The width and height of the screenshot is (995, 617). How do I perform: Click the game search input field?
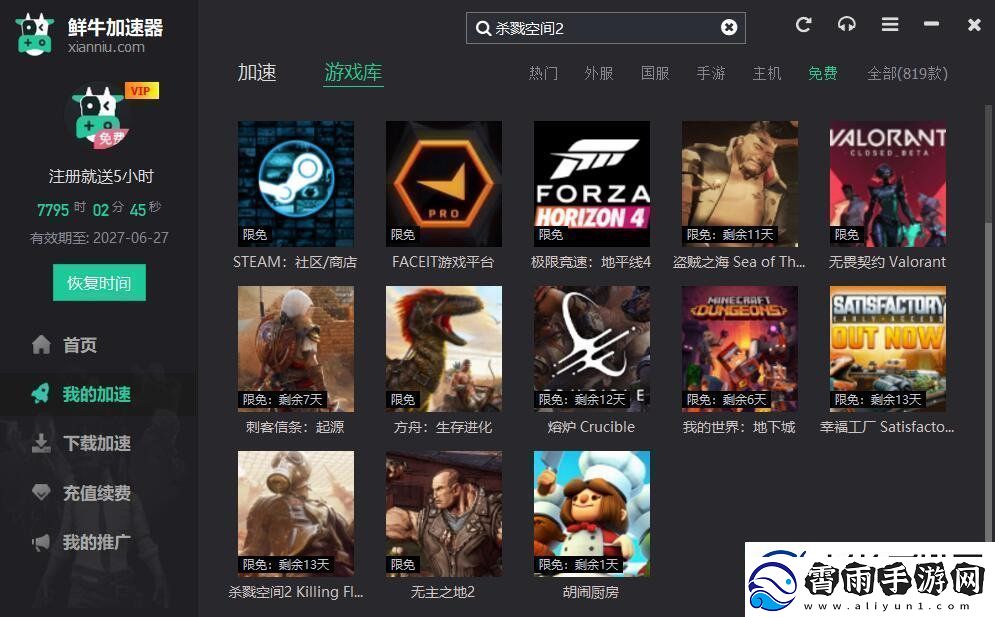coord(605,28)
